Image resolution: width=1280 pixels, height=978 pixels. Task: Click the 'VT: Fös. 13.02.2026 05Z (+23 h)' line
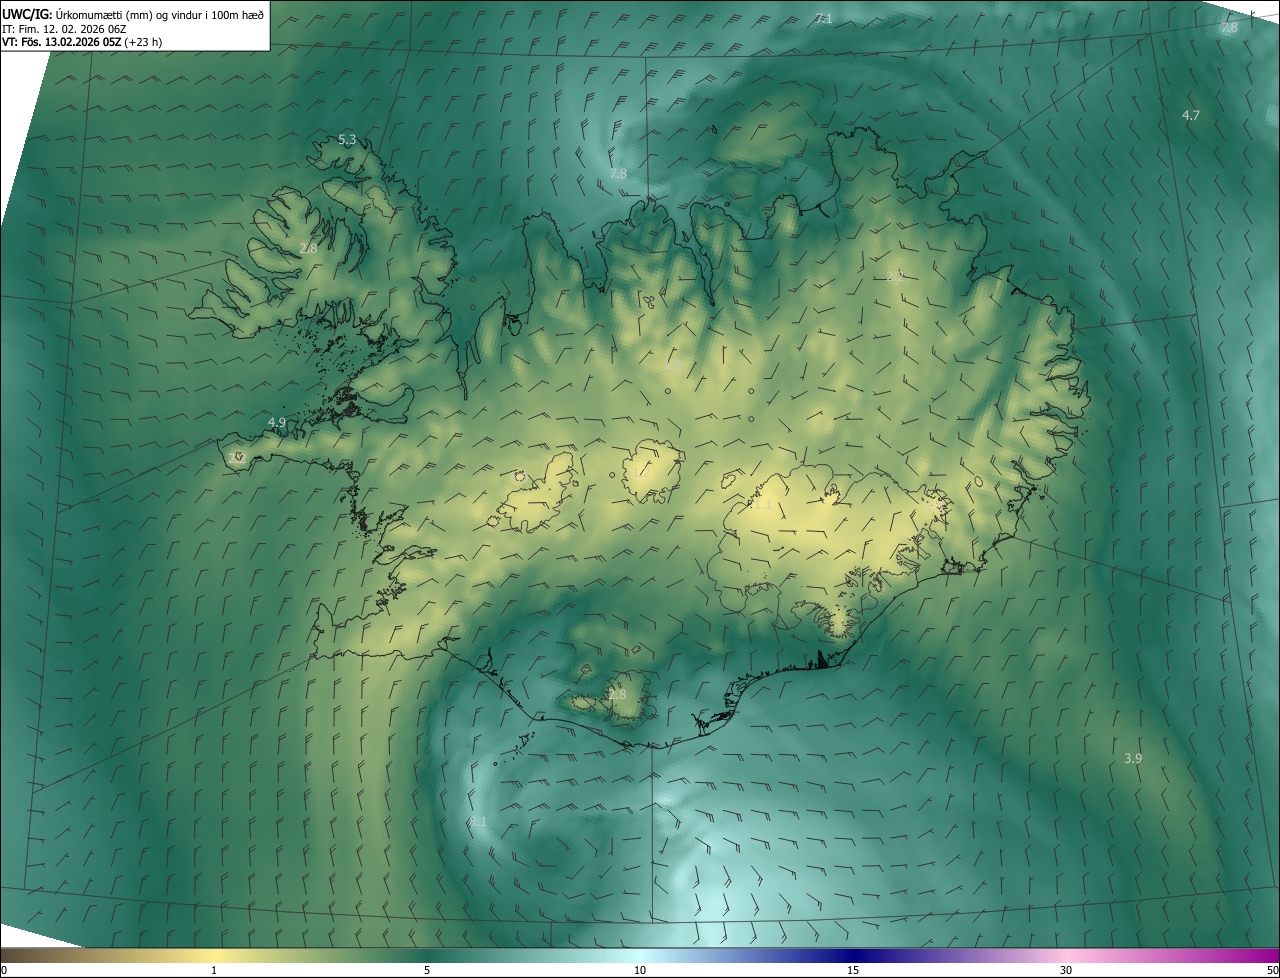click(82, 42)
